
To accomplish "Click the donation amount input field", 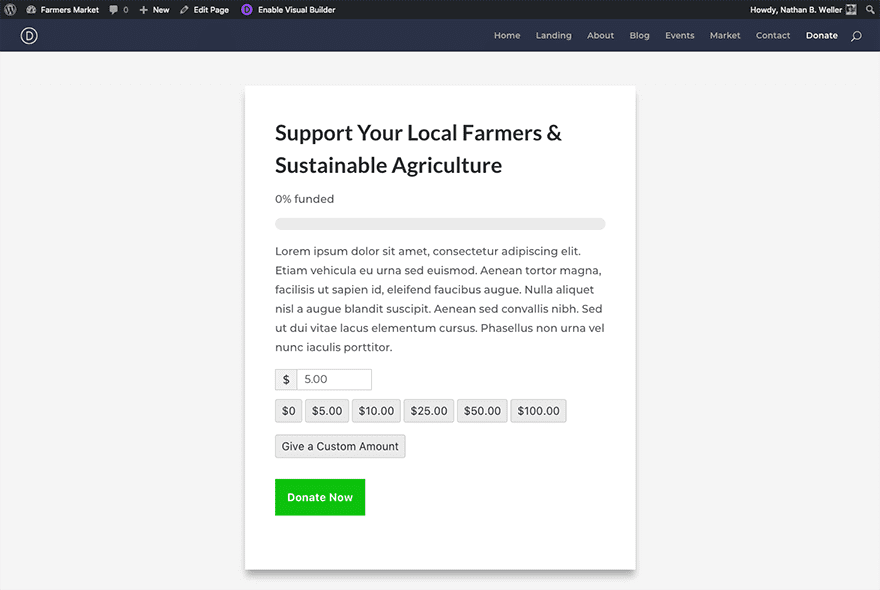I will [x=334, y=380].
